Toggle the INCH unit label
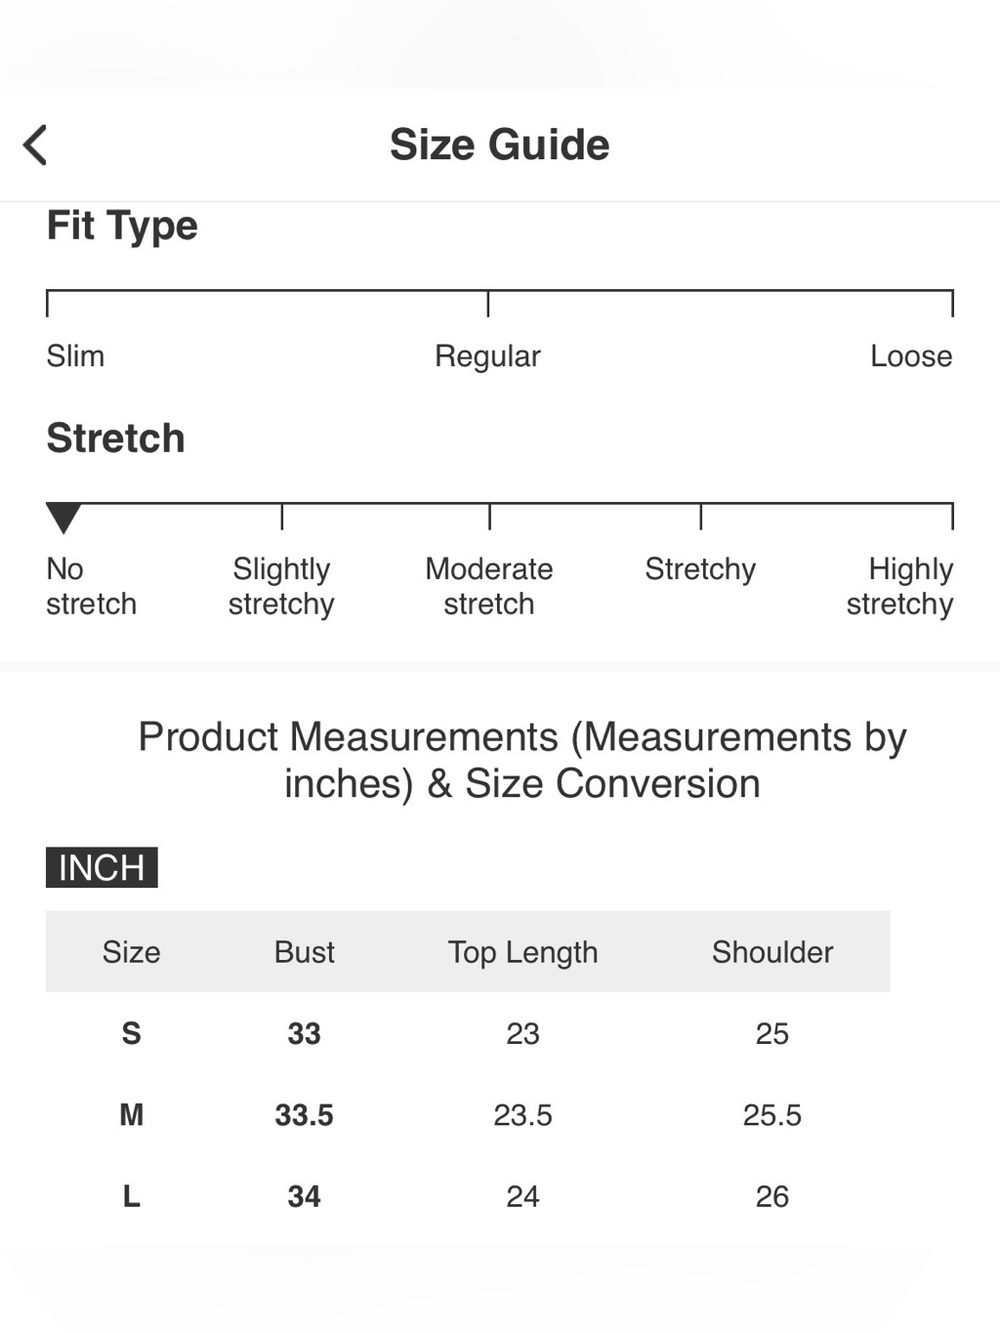The height and width of the screenshot is (1333, 1000). [x=102, y=867]
